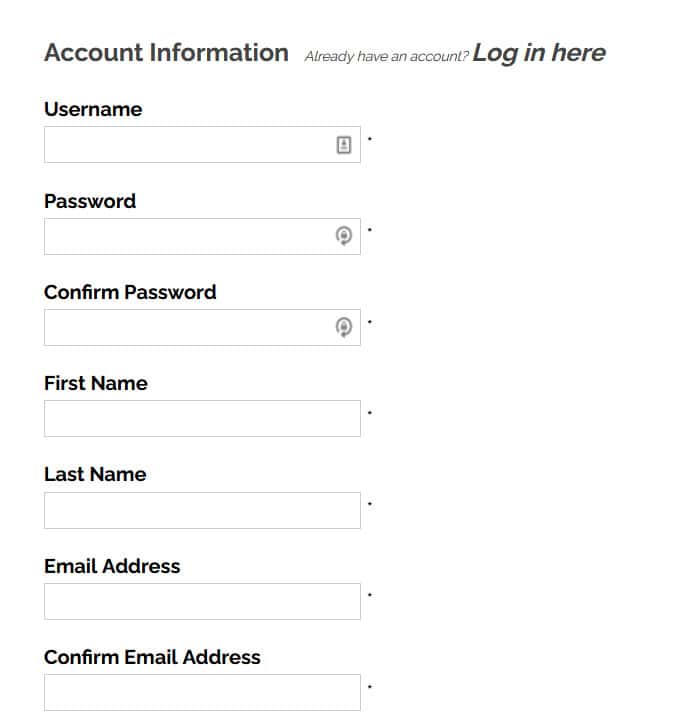This screenshot has height=727, width=695.
Task: Click the First Name label
Action: (x=96, y=383)
